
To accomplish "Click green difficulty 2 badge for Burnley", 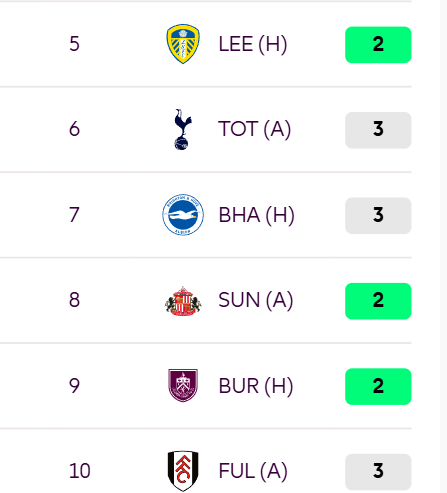I will (x=378, y=387).
